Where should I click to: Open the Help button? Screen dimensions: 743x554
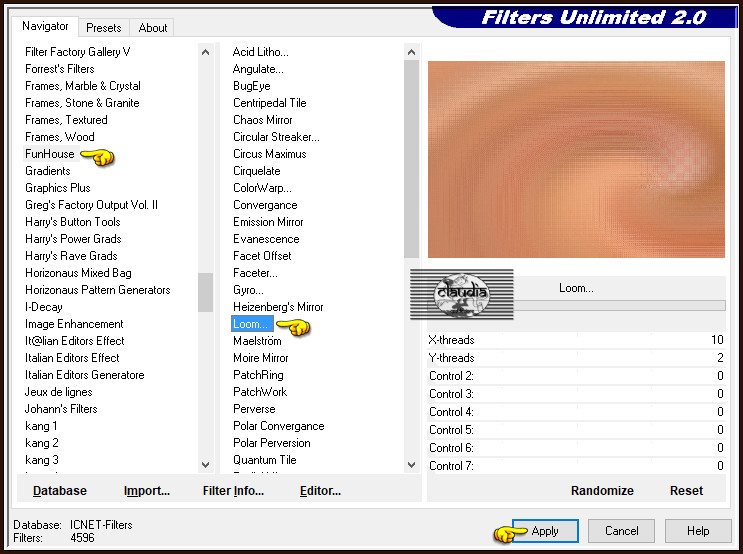tap(698, 531)
